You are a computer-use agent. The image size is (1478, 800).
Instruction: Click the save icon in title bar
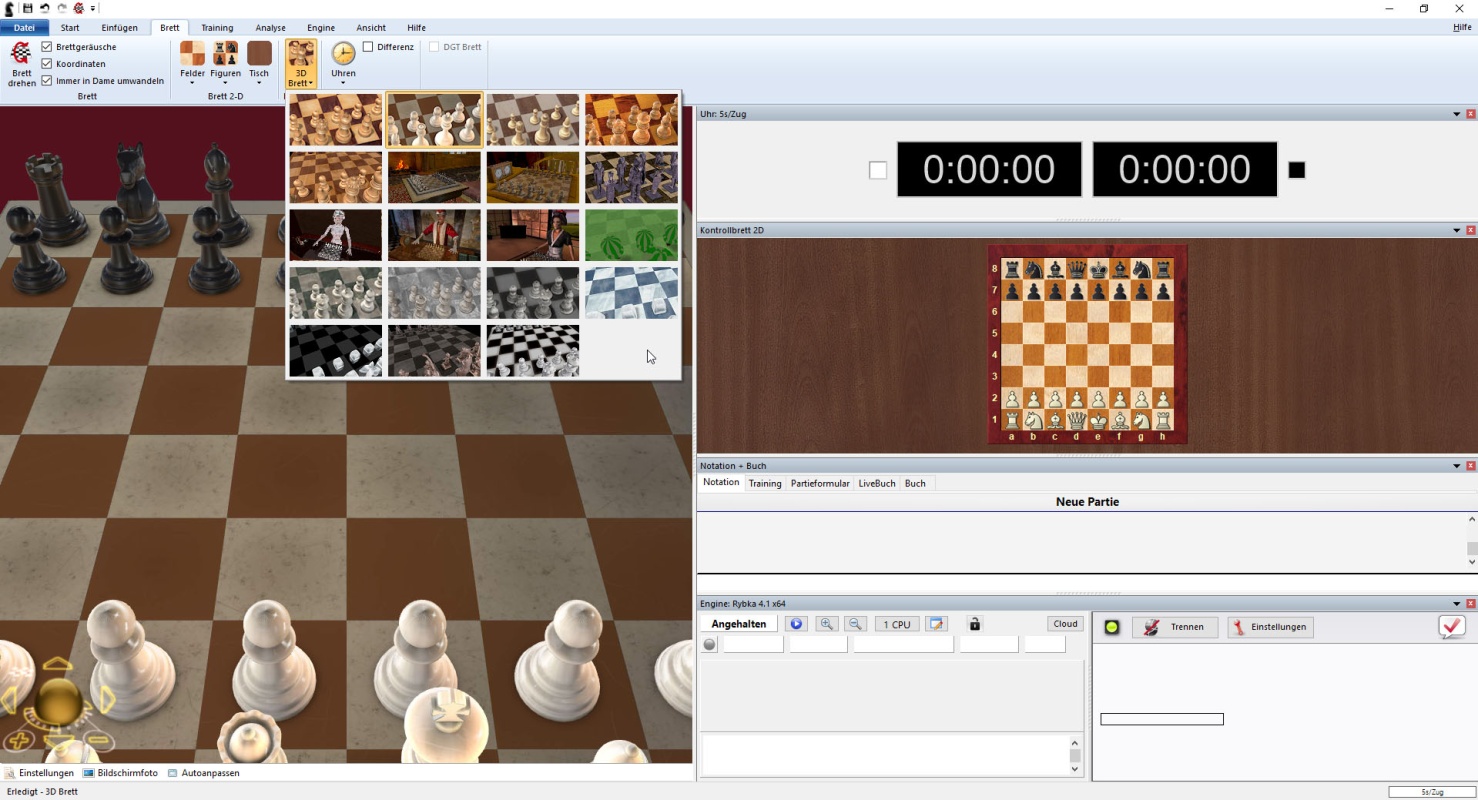point(28,8)
